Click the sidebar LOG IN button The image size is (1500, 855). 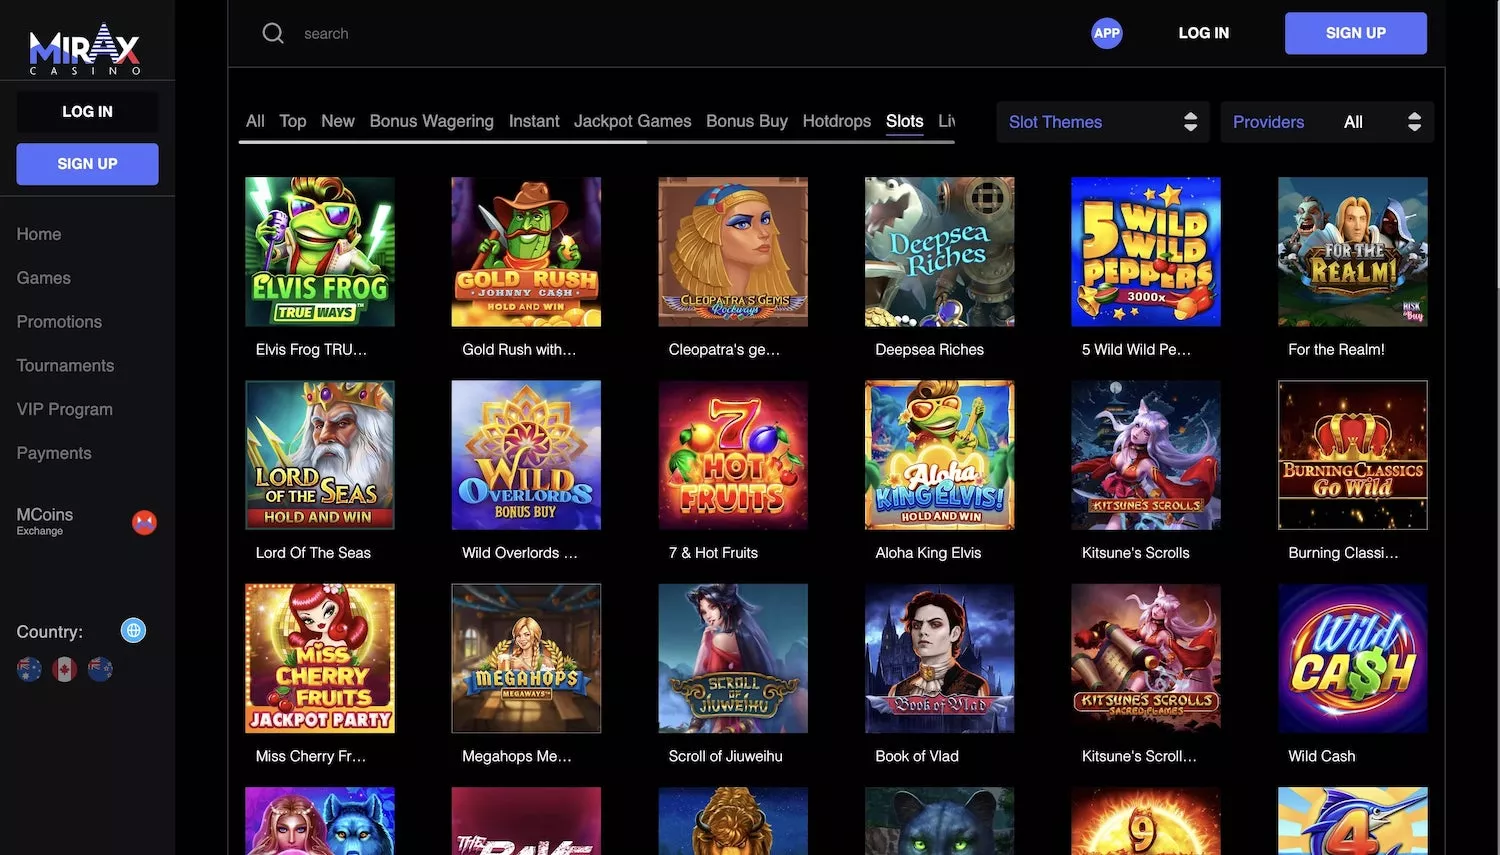[87, 112]
